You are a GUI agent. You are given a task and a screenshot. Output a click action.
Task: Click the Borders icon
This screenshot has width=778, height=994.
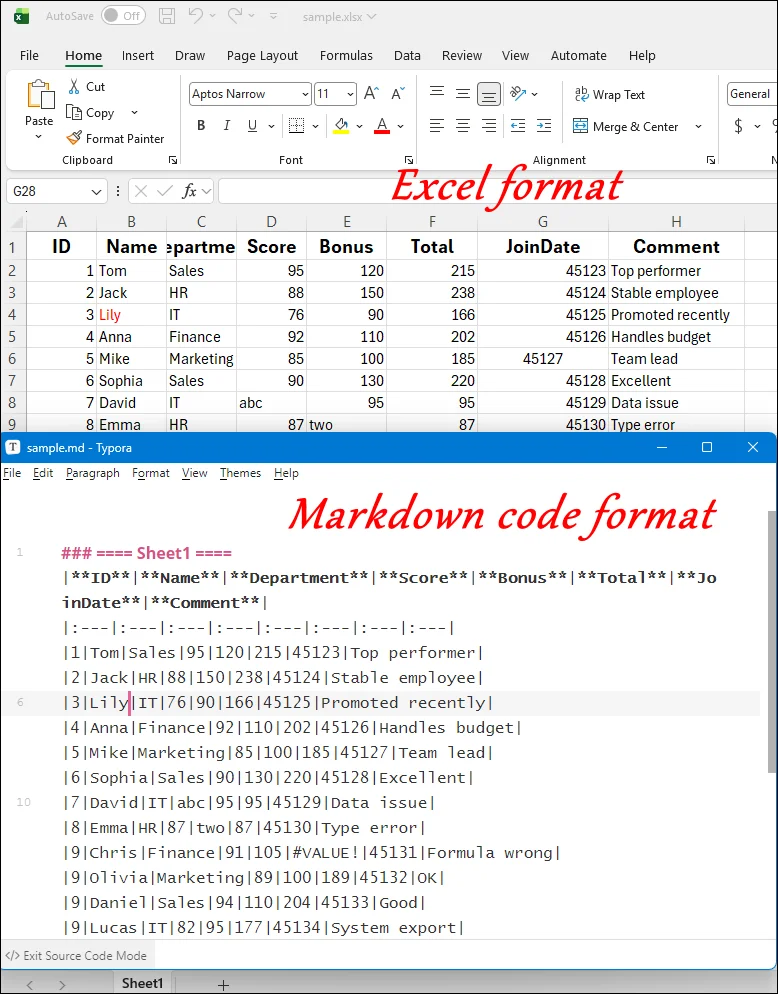click(x=296, y=126)
